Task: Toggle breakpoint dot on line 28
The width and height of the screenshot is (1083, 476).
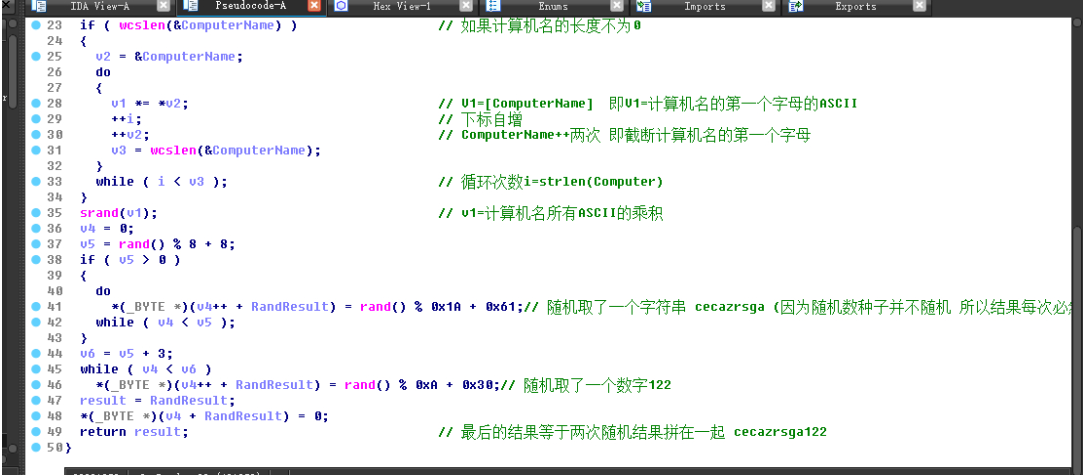Action: pos(36,104)
